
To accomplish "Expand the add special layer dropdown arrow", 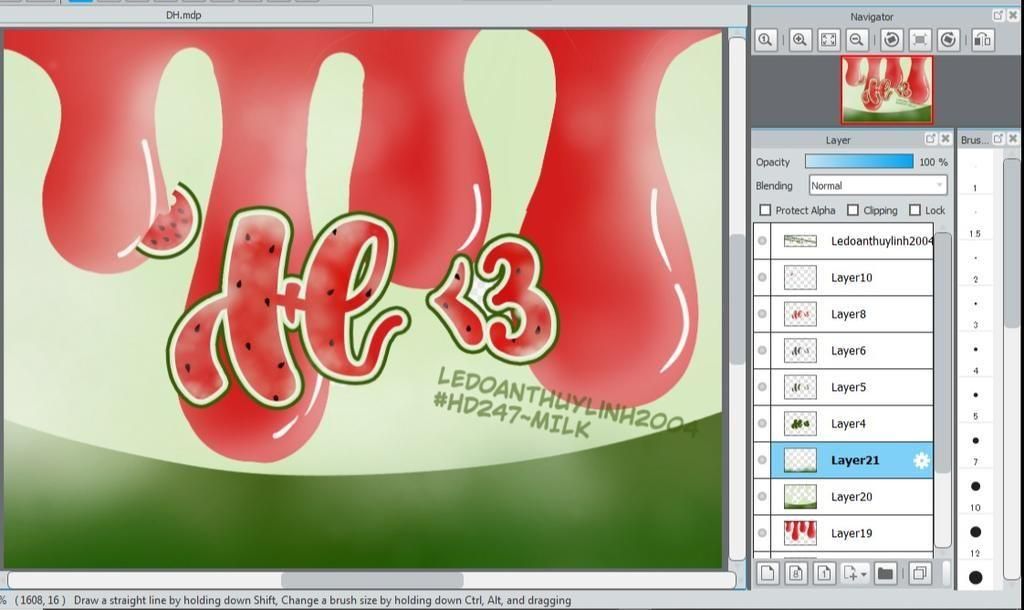I will coord(864,574).
